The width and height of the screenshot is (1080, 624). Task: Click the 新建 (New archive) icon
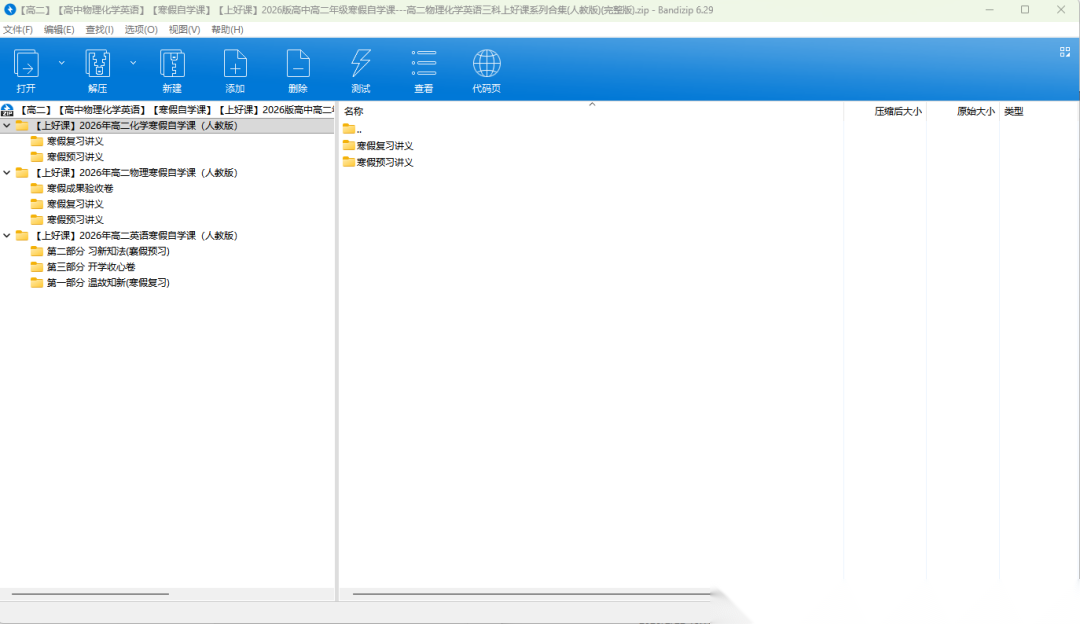point(172,64)
